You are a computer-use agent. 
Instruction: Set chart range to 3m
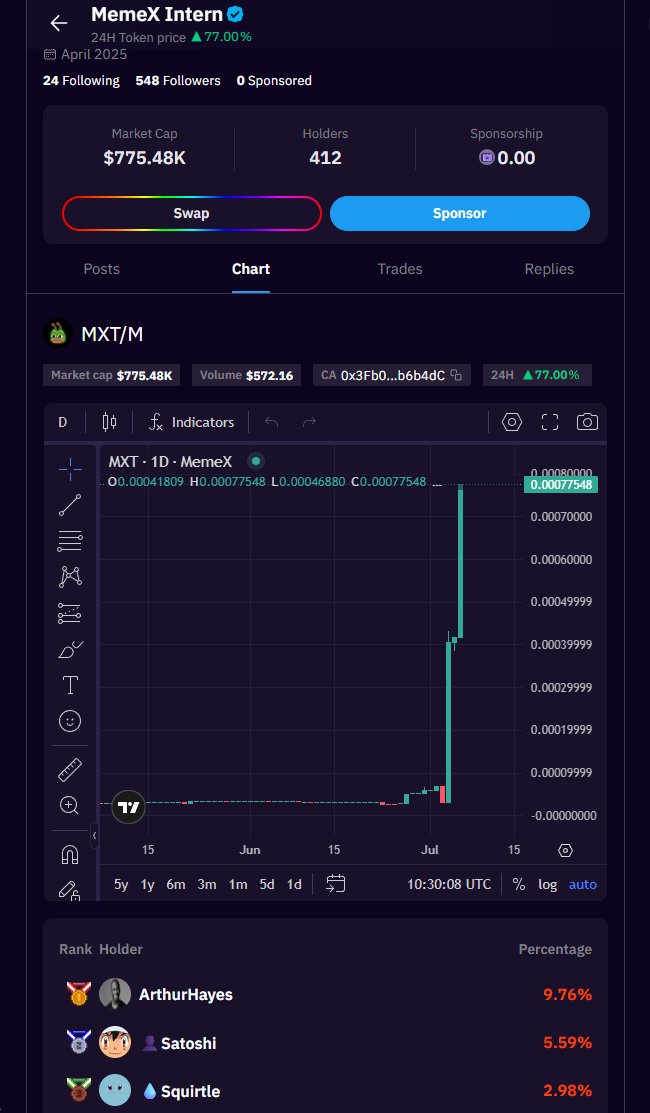206,884
